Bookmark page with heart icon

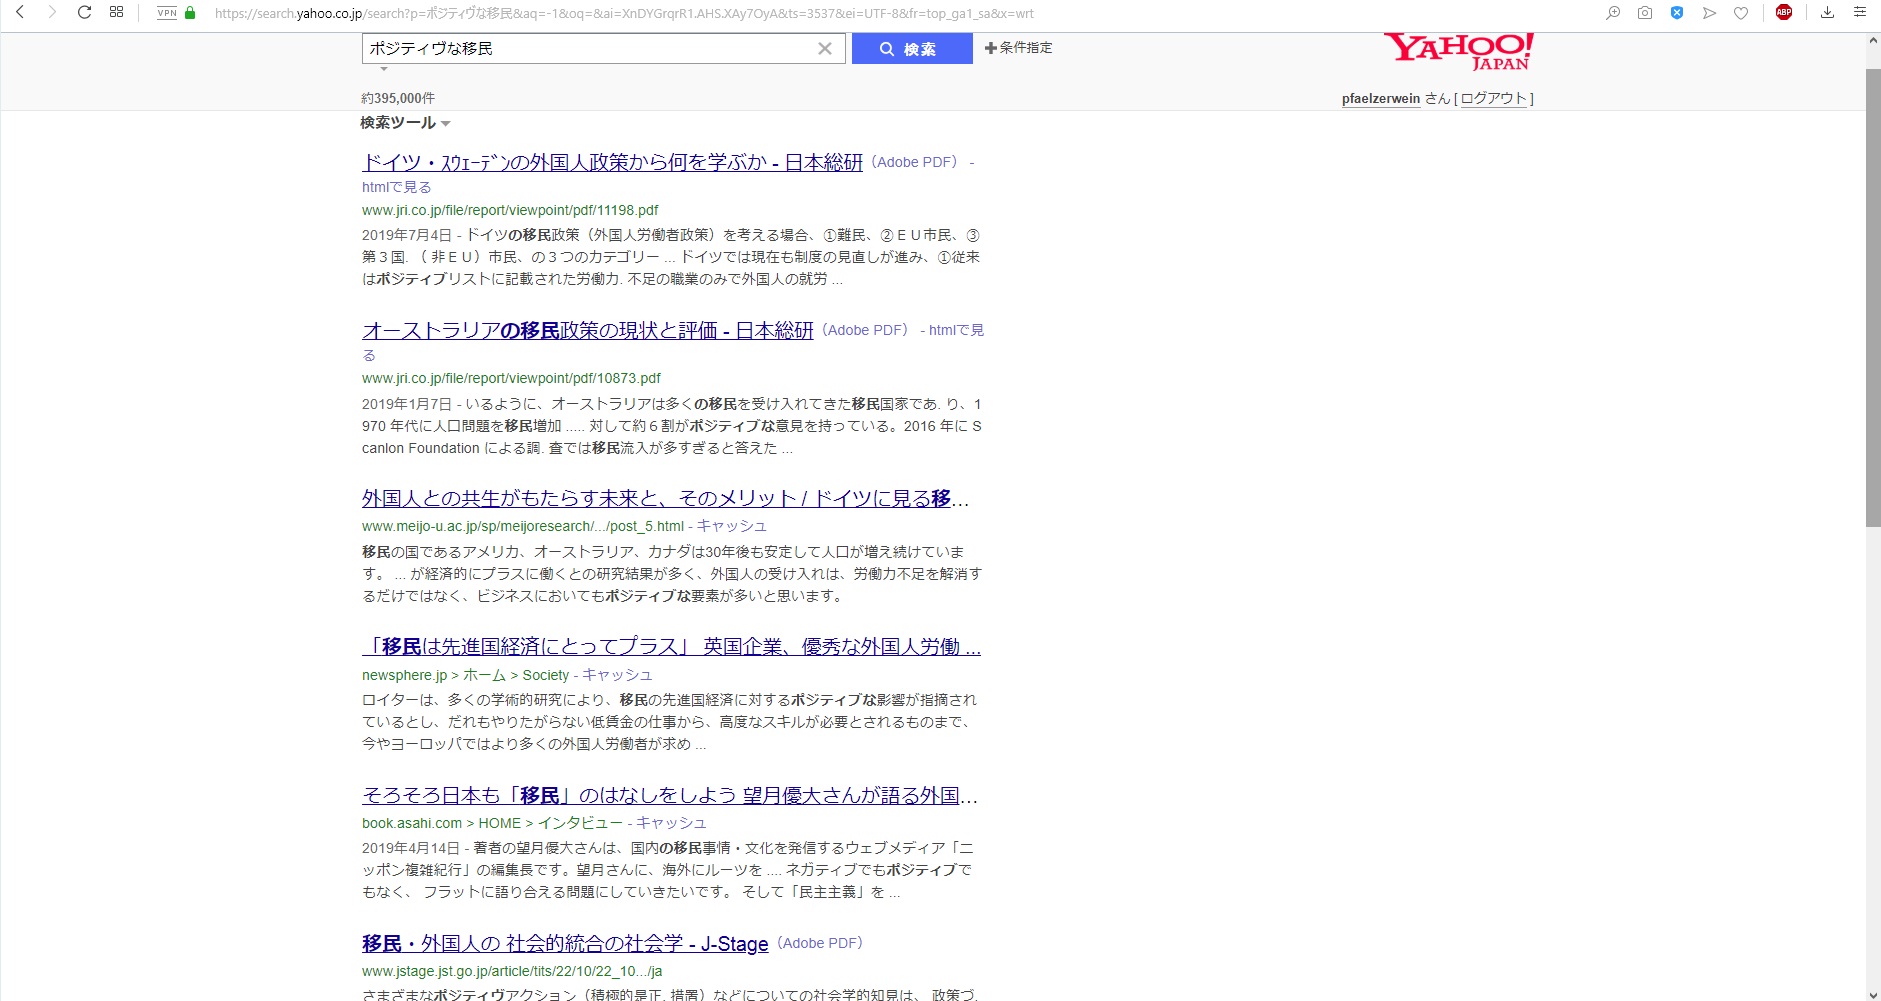pyautogui.click(x=1741, y=13)
